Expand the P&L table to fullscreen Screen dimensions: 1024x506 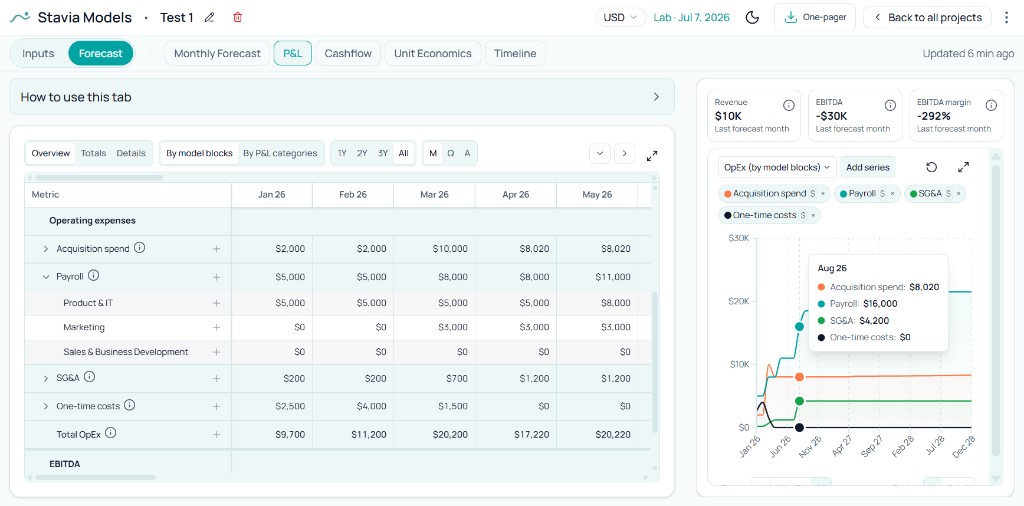652,156
